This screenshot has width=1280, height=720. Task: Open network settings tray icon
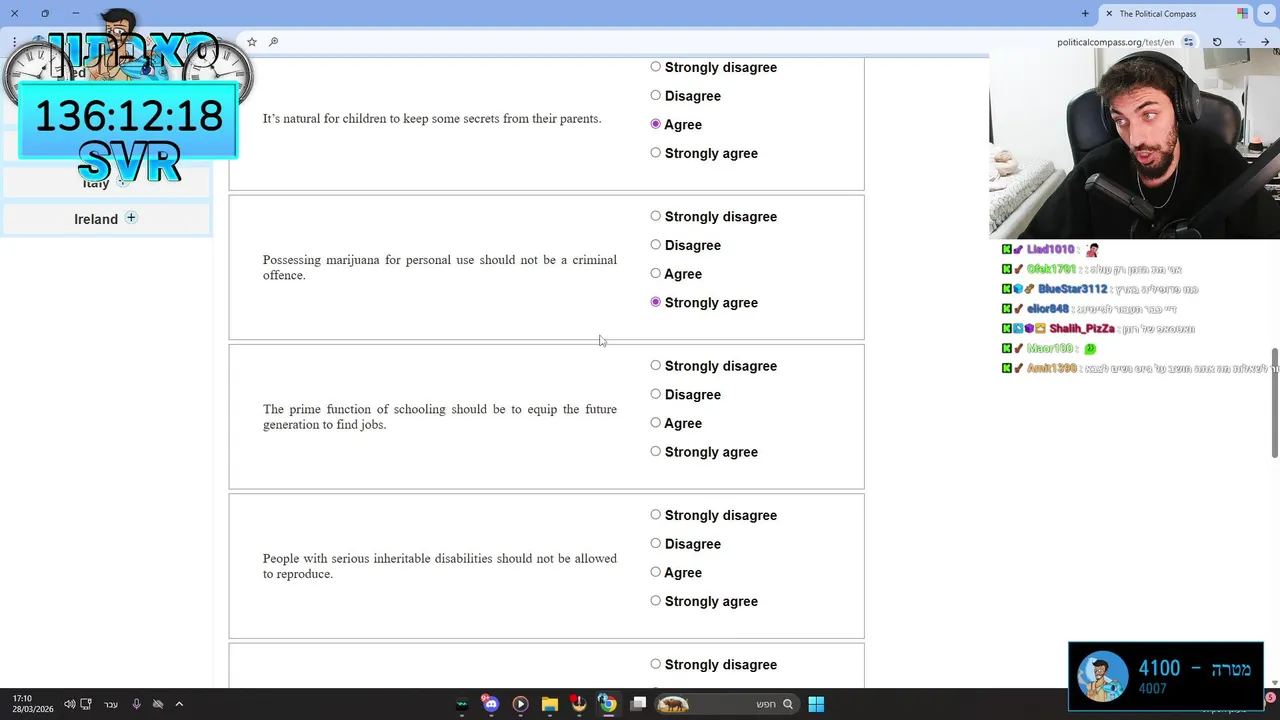(86, 704)
